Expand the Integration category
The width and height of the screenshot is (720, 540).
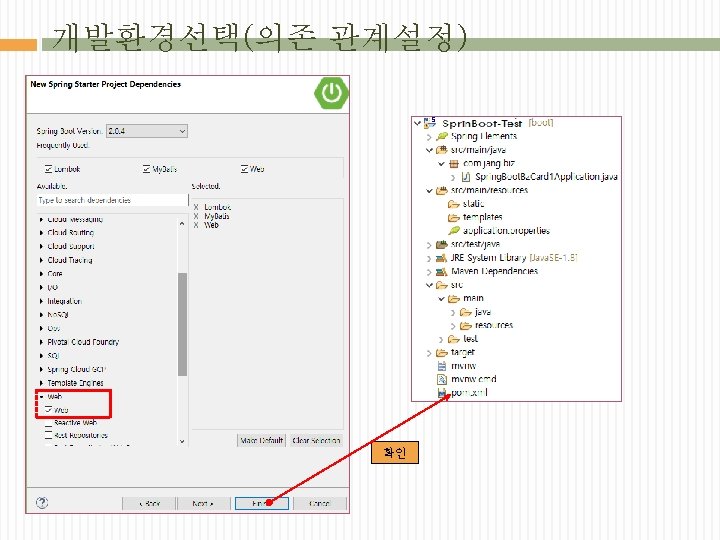41,301
